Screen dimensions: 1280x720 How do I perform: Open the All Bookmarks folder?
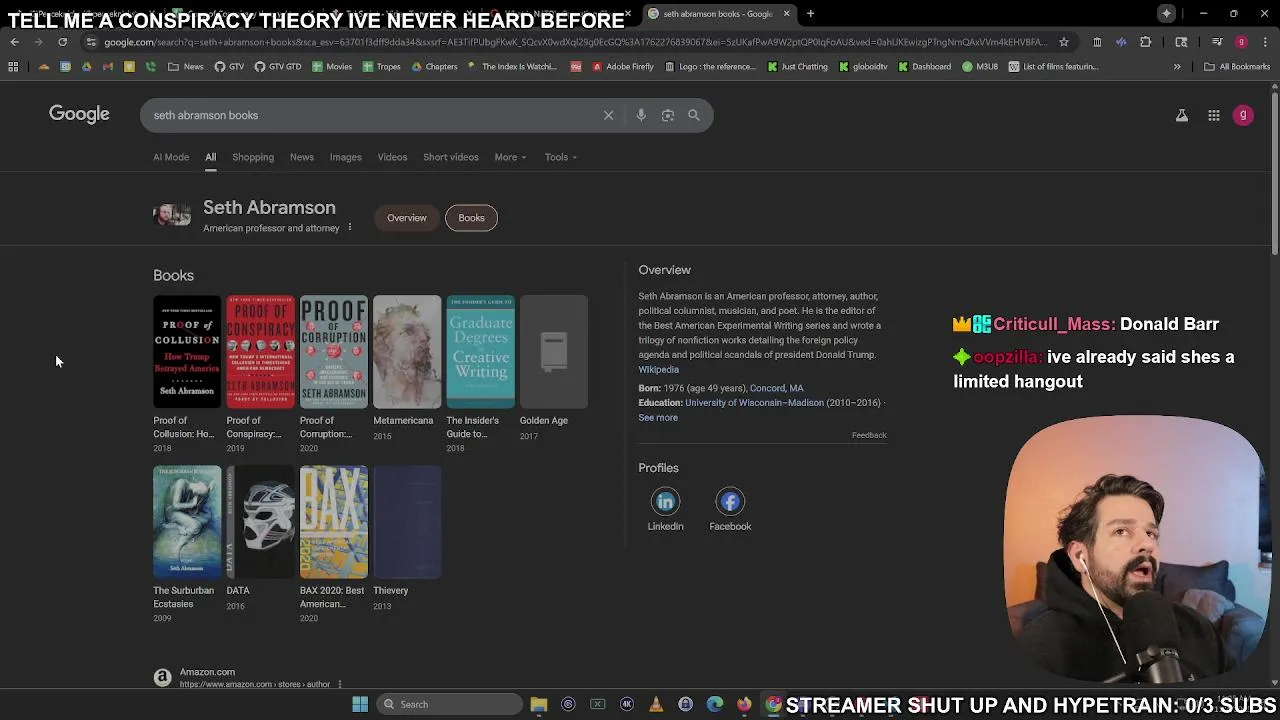pos(1237,67)
